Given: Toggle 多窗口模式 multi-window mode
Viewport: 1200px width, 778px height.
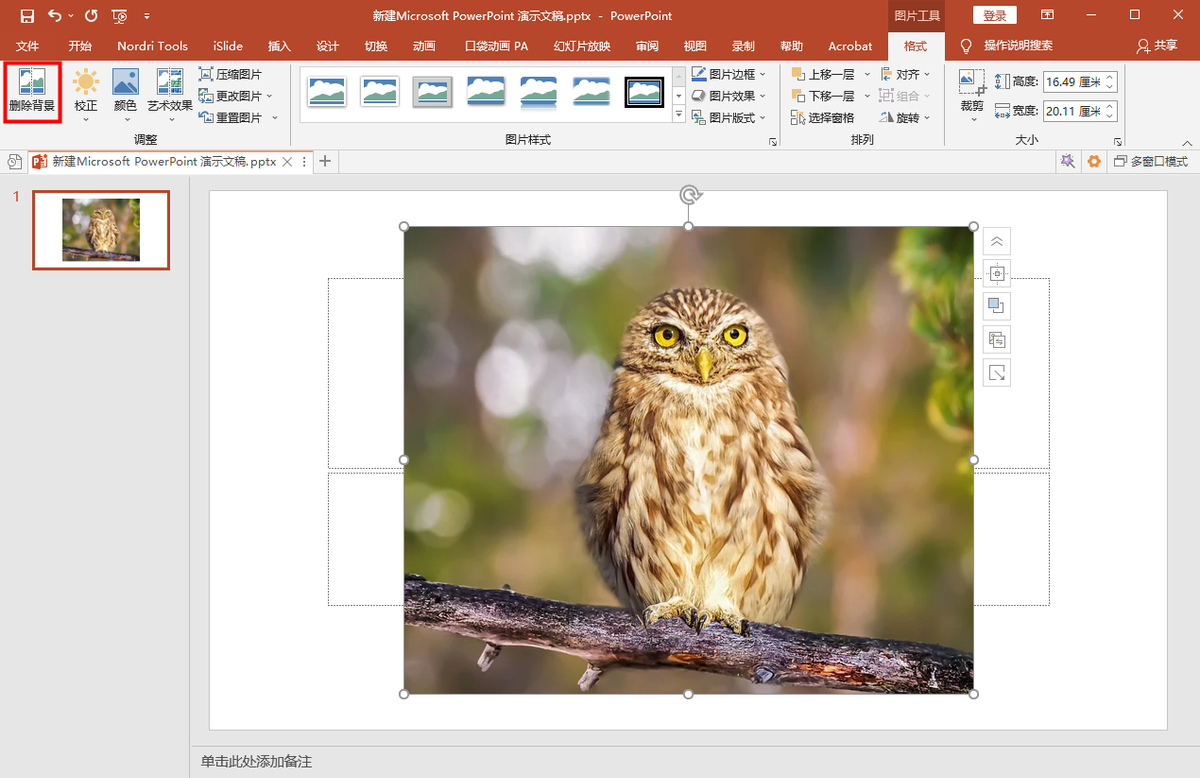Looking at the screenshot, I should 1151,161.
